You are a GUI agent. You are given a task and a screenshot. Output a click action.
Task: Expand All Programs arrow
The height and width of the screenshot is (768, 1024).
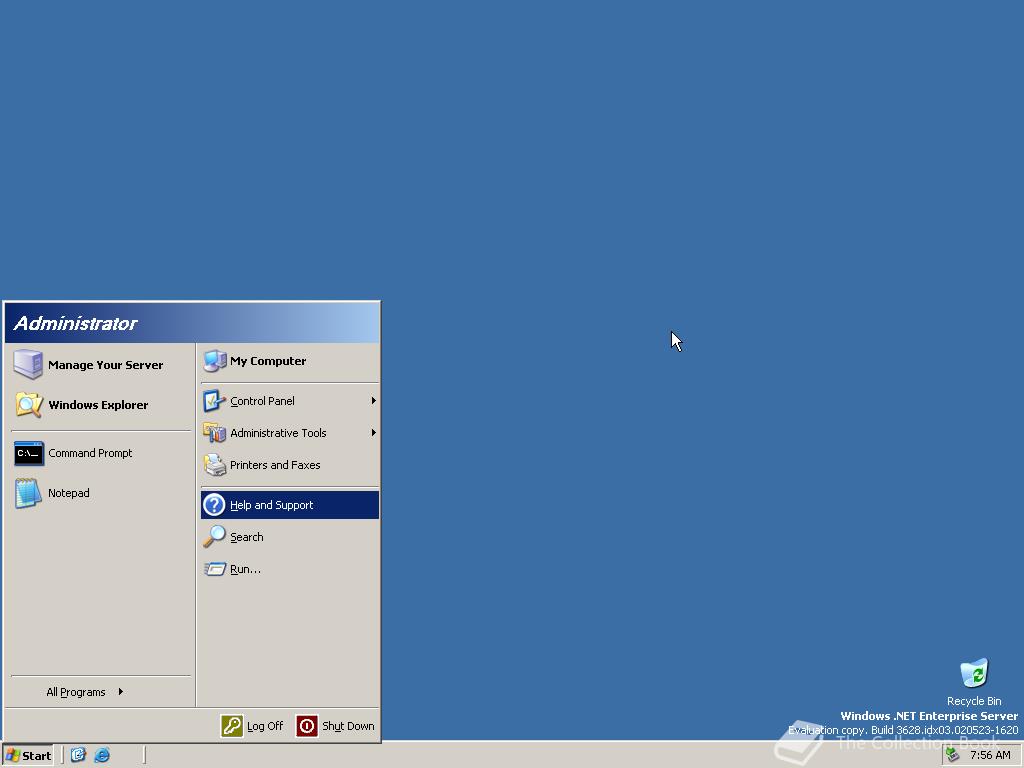point(121,692)
